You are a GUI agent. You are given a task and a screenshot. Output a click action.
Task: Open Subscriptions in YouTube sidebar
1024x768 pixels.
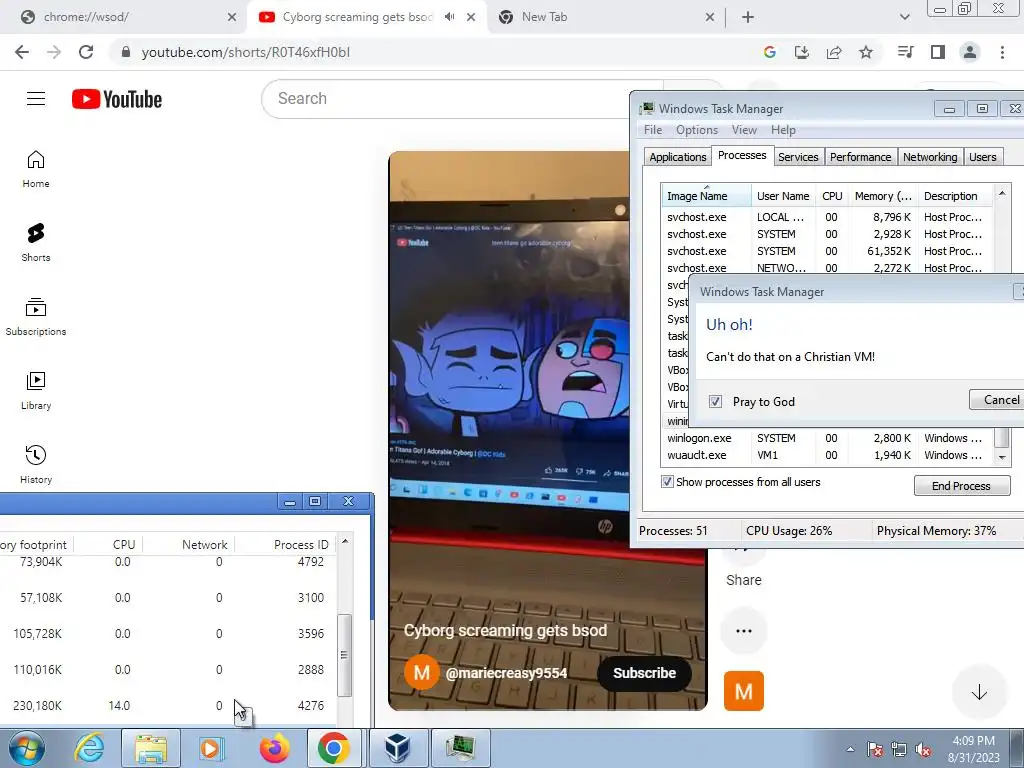click(36, 317)
